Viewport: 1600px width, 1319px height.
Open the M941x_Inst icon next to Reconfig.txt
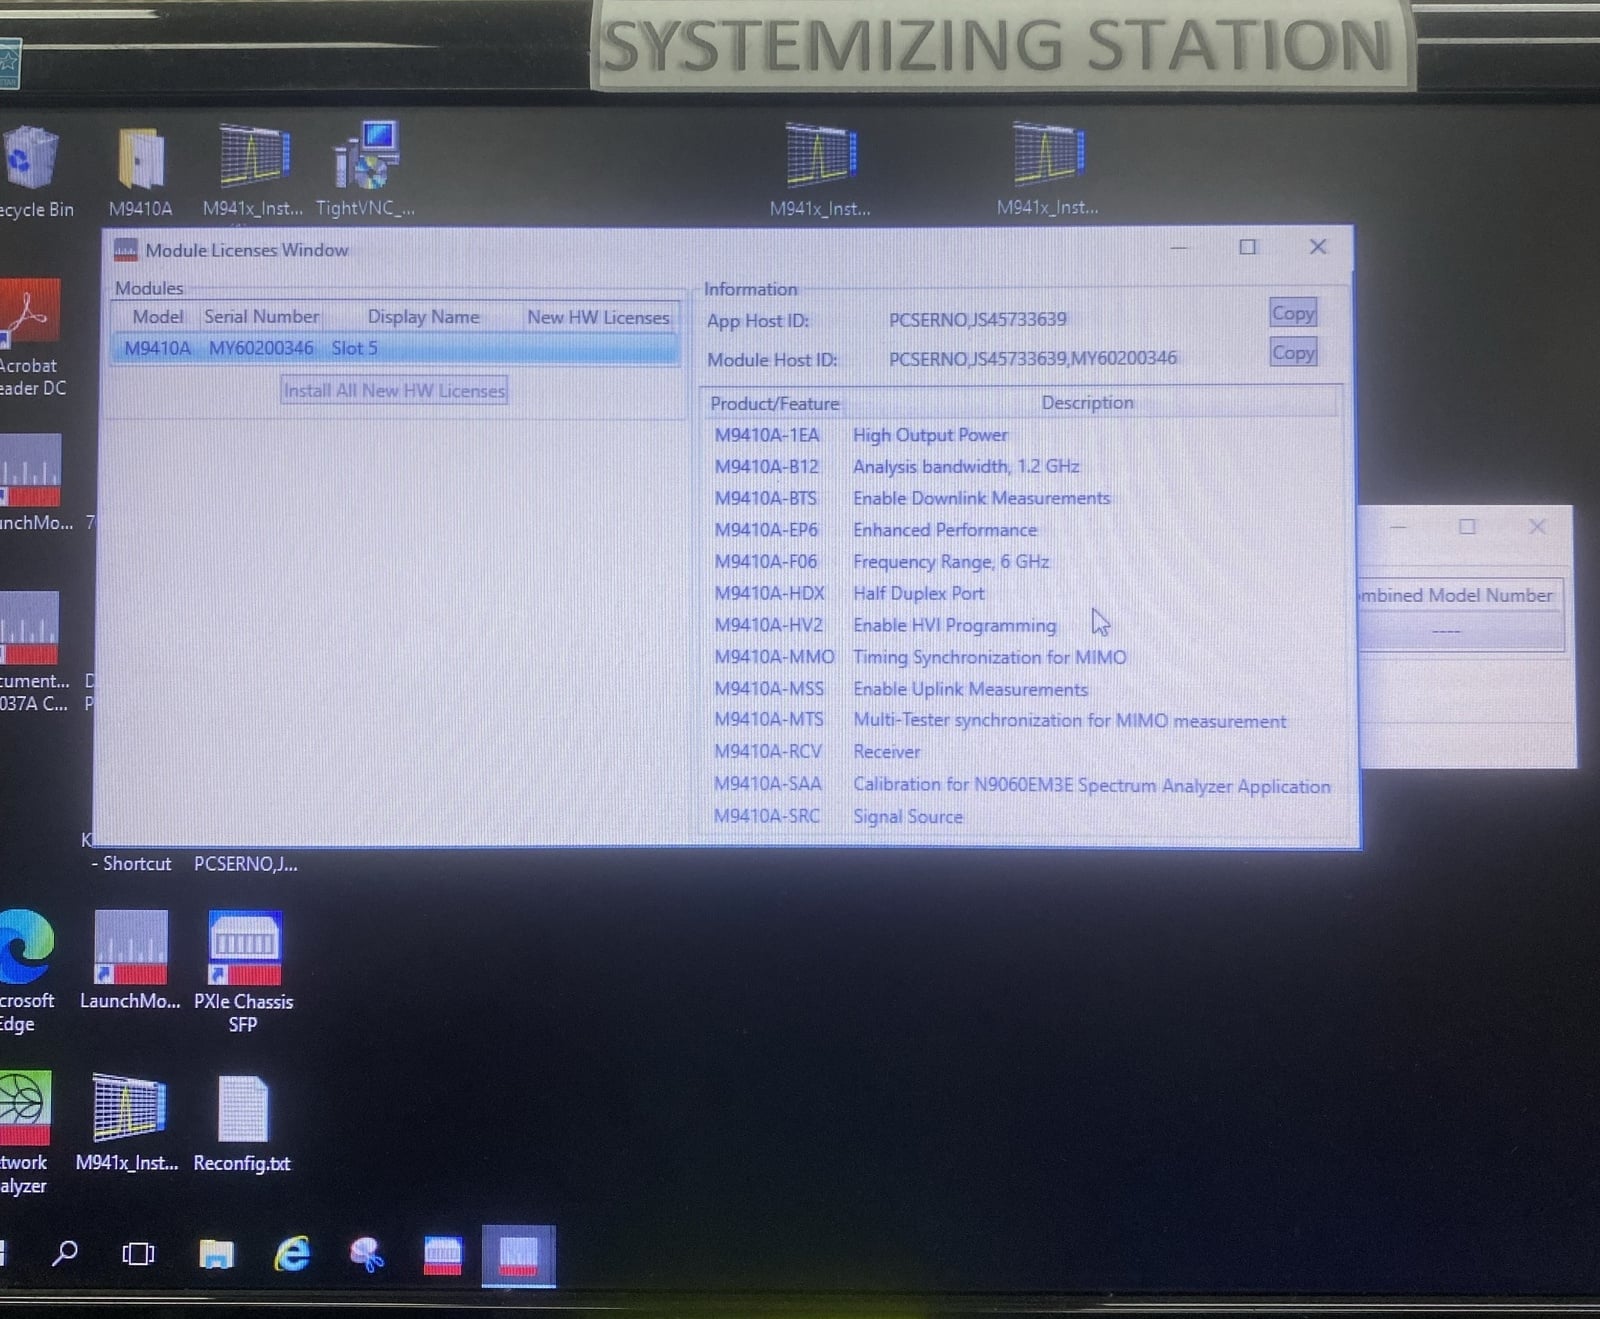[x=128, y=1108]
